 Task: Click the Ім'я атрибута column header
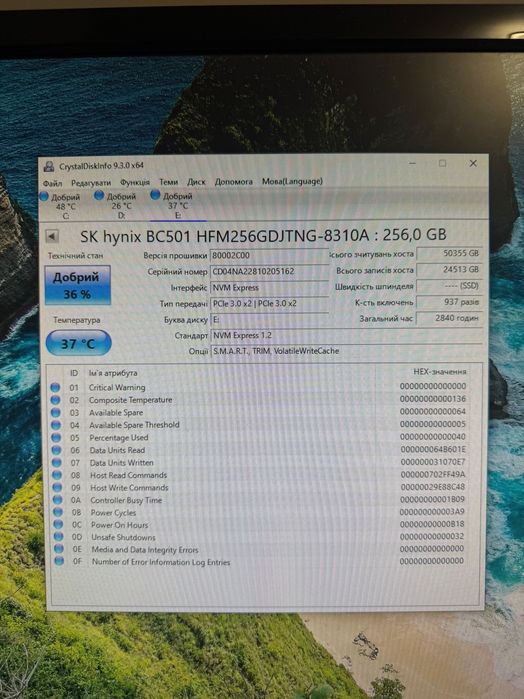tap(113, 373)
